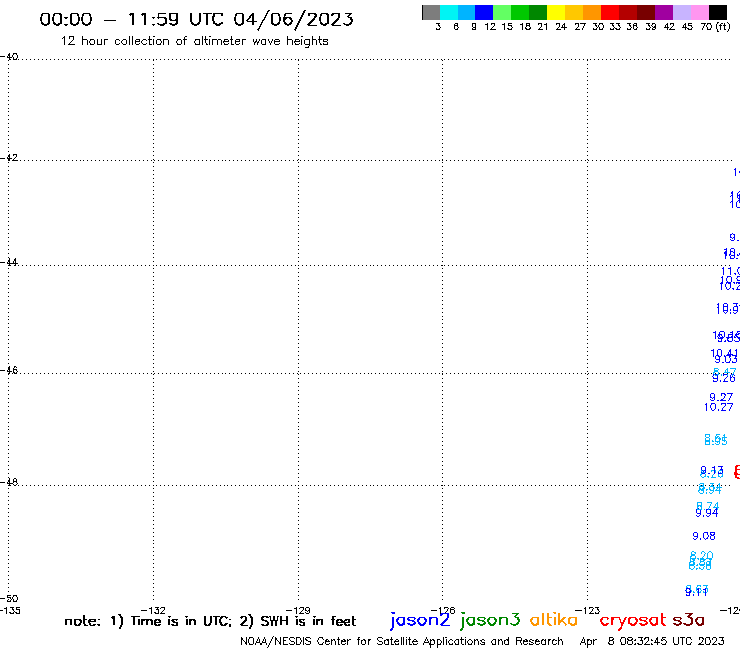Viewport: 740px width, 650px height.
Task: Click the title time range '00:00 – 11:59 UTC'
Action: pyautogui.click(x=133, y=19)
